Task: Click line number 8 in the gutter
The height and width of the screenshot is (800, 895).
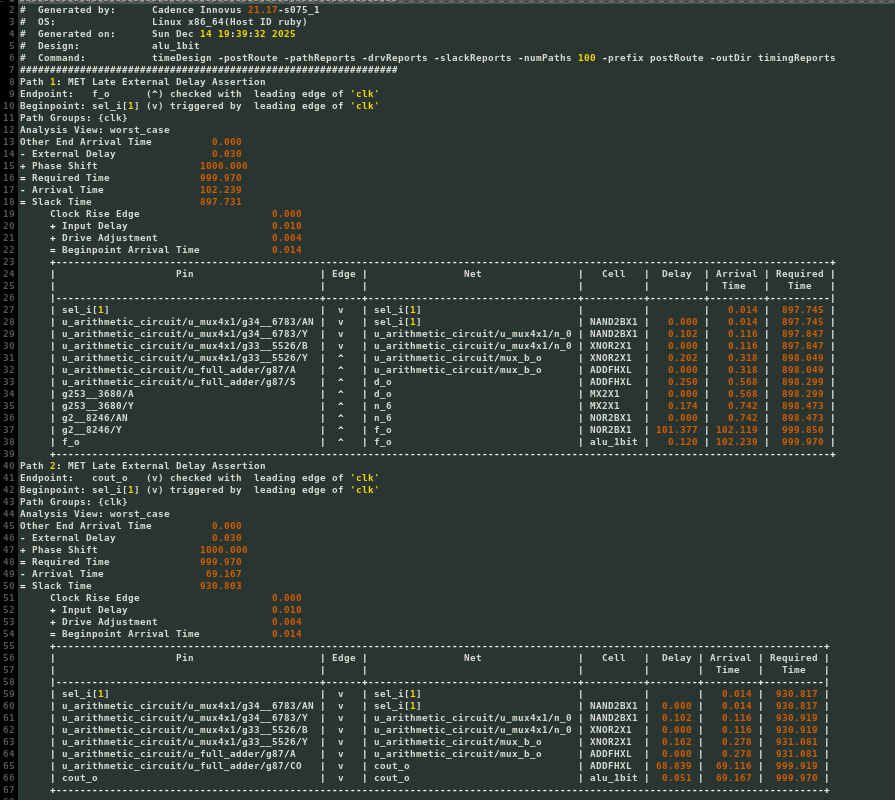Action: click(x=11, y=82)
